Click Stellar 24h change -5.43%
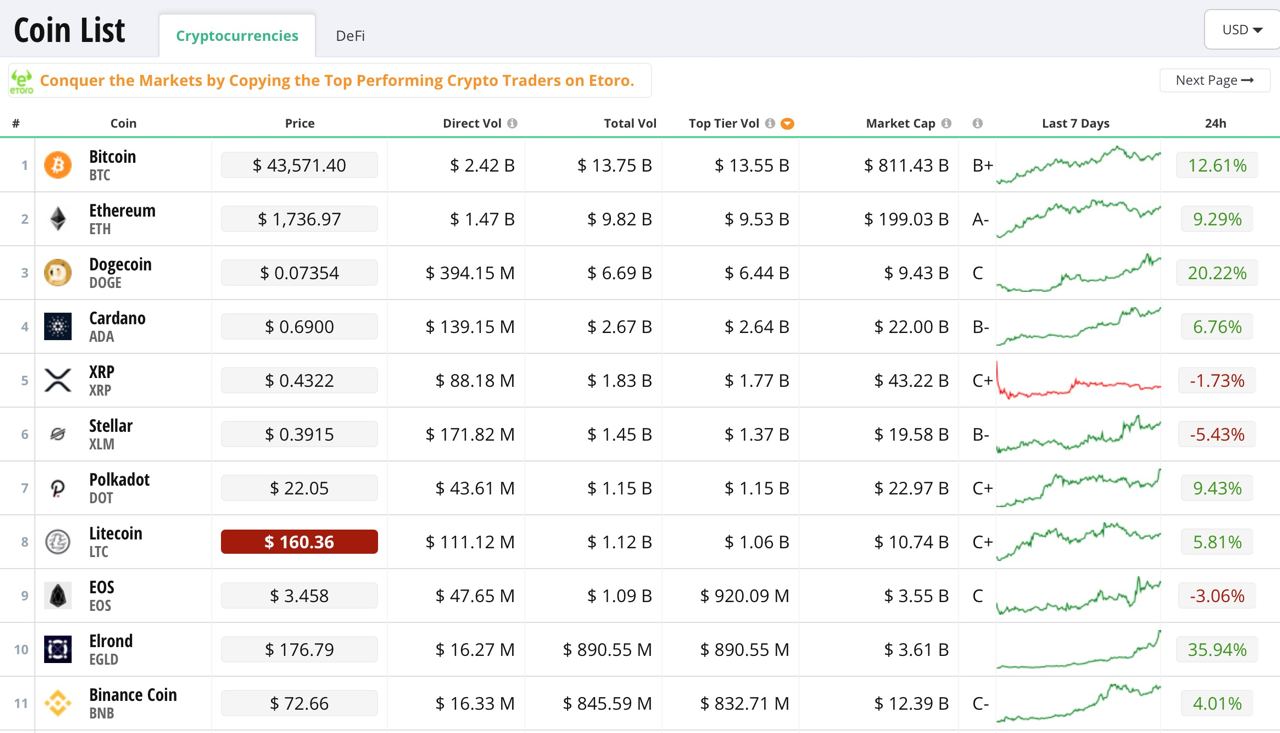 coord(1216,435)
